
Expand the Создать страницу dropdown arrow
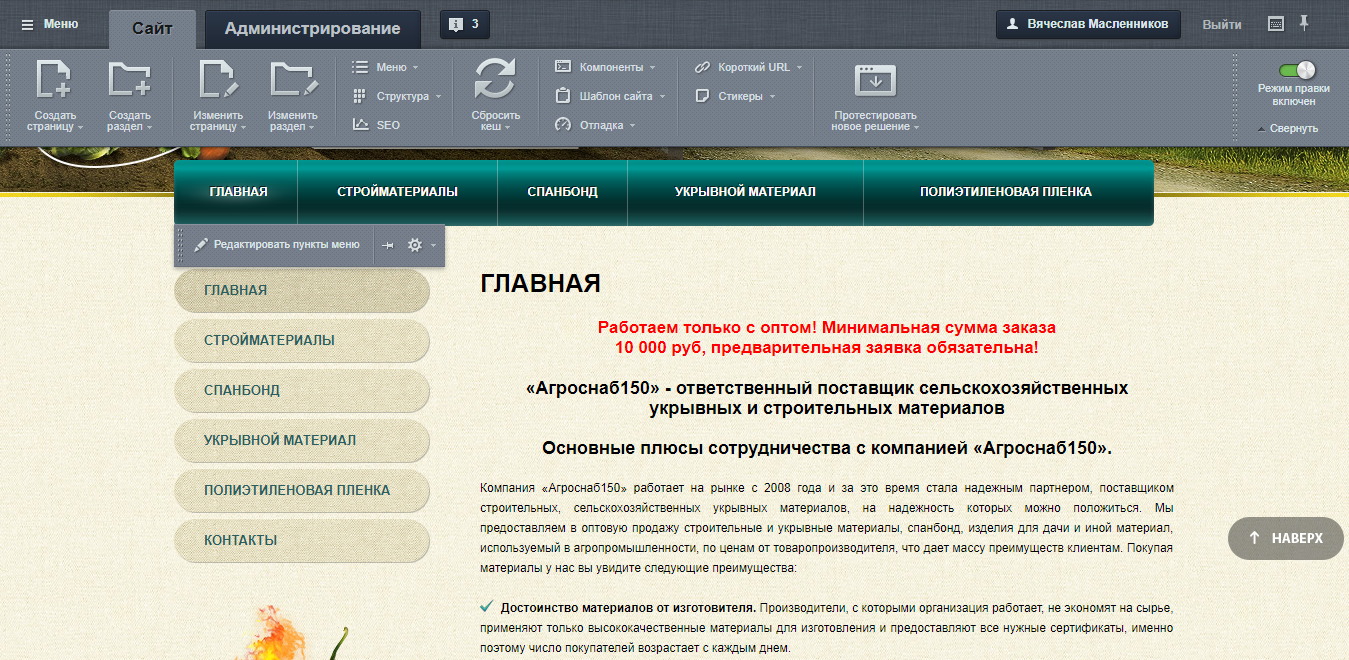point(80,128)
